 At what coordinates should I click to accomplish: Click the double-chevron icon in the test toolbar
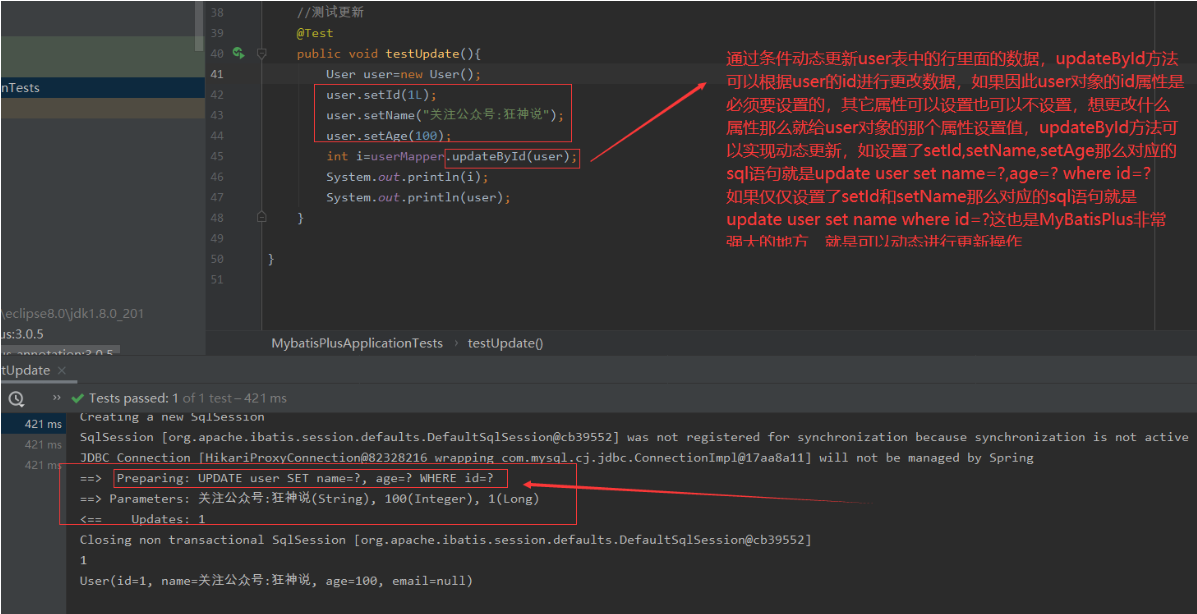(x=58, y=397)
